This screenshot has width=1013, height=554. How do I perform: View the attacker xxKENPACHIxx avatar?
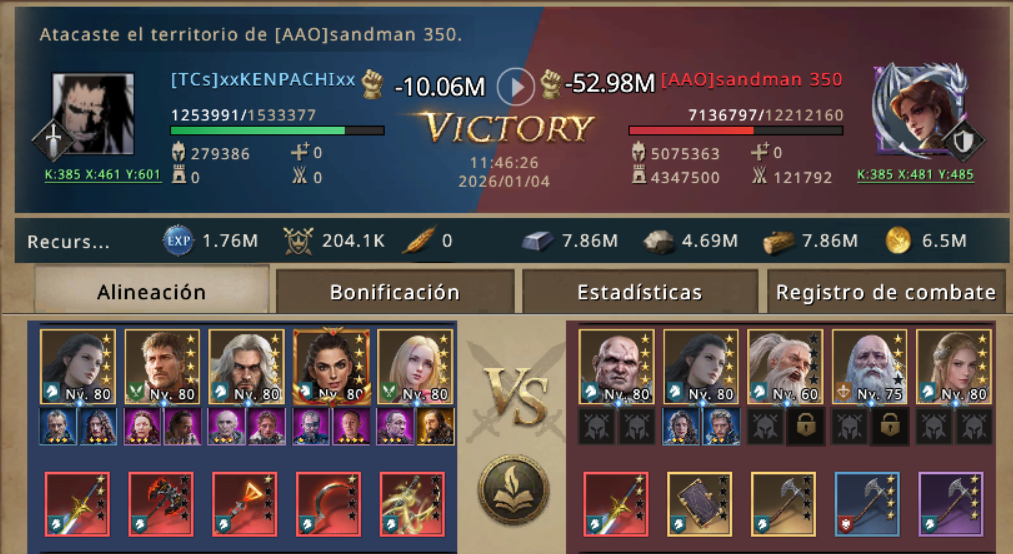(93, 114)
